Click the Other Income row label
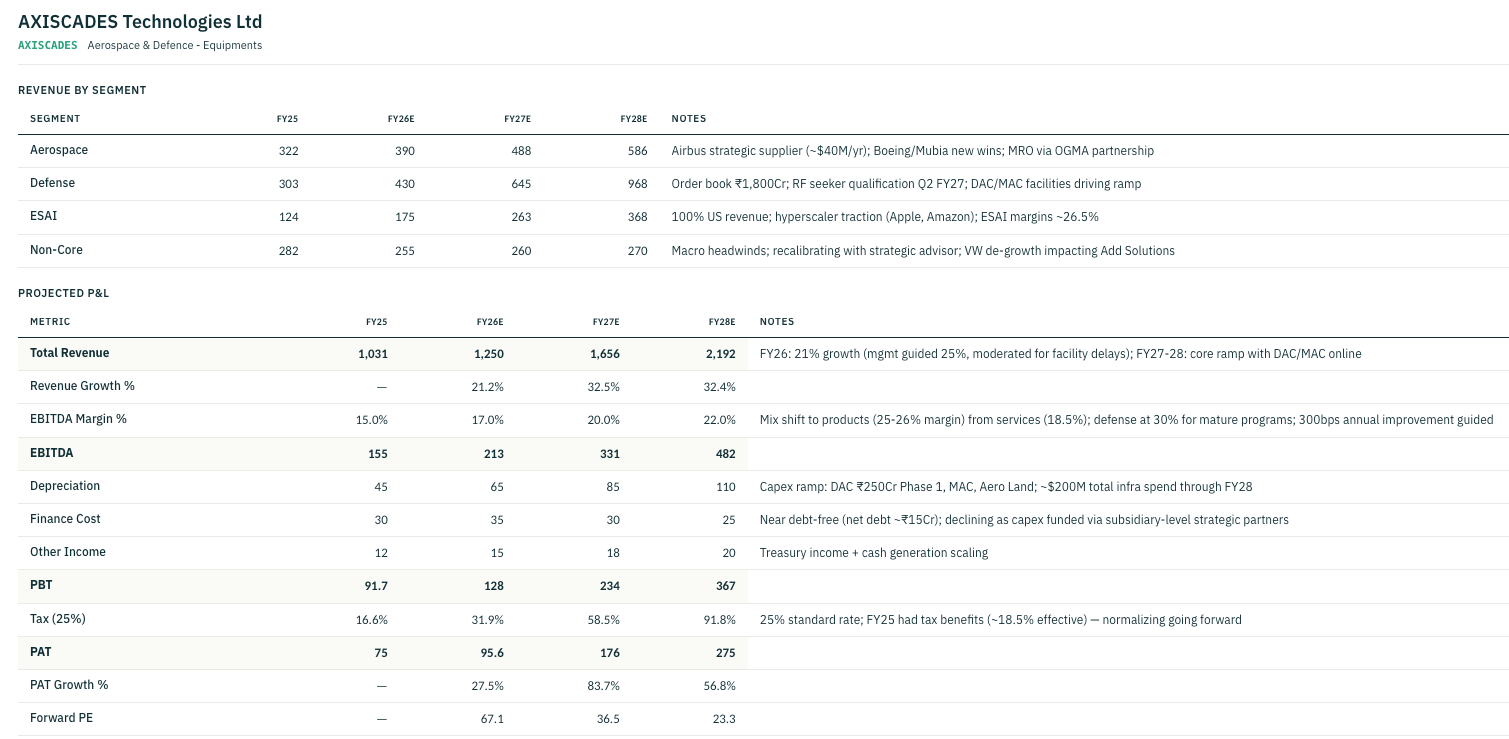Viewport: 1509px width, 739px height. 68,552
